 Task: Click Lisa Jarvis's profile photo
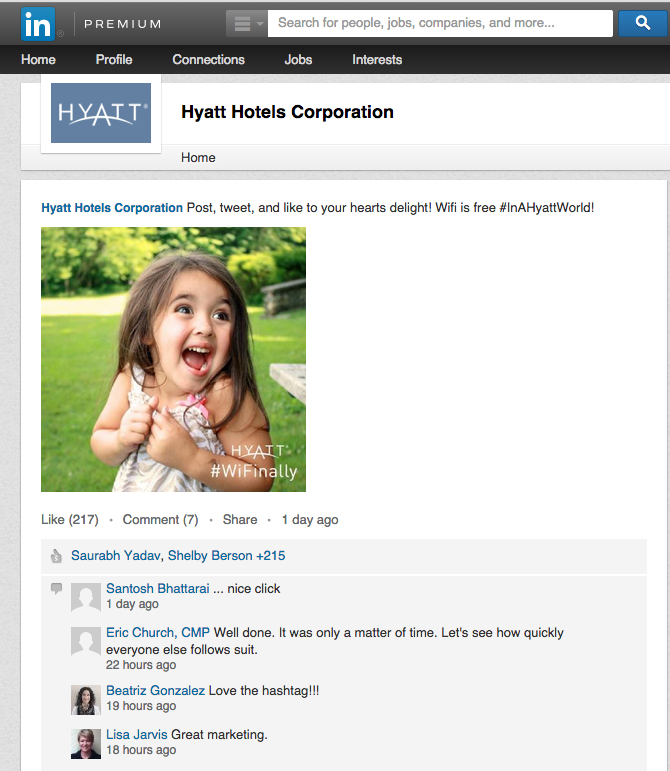pos(86,744)
